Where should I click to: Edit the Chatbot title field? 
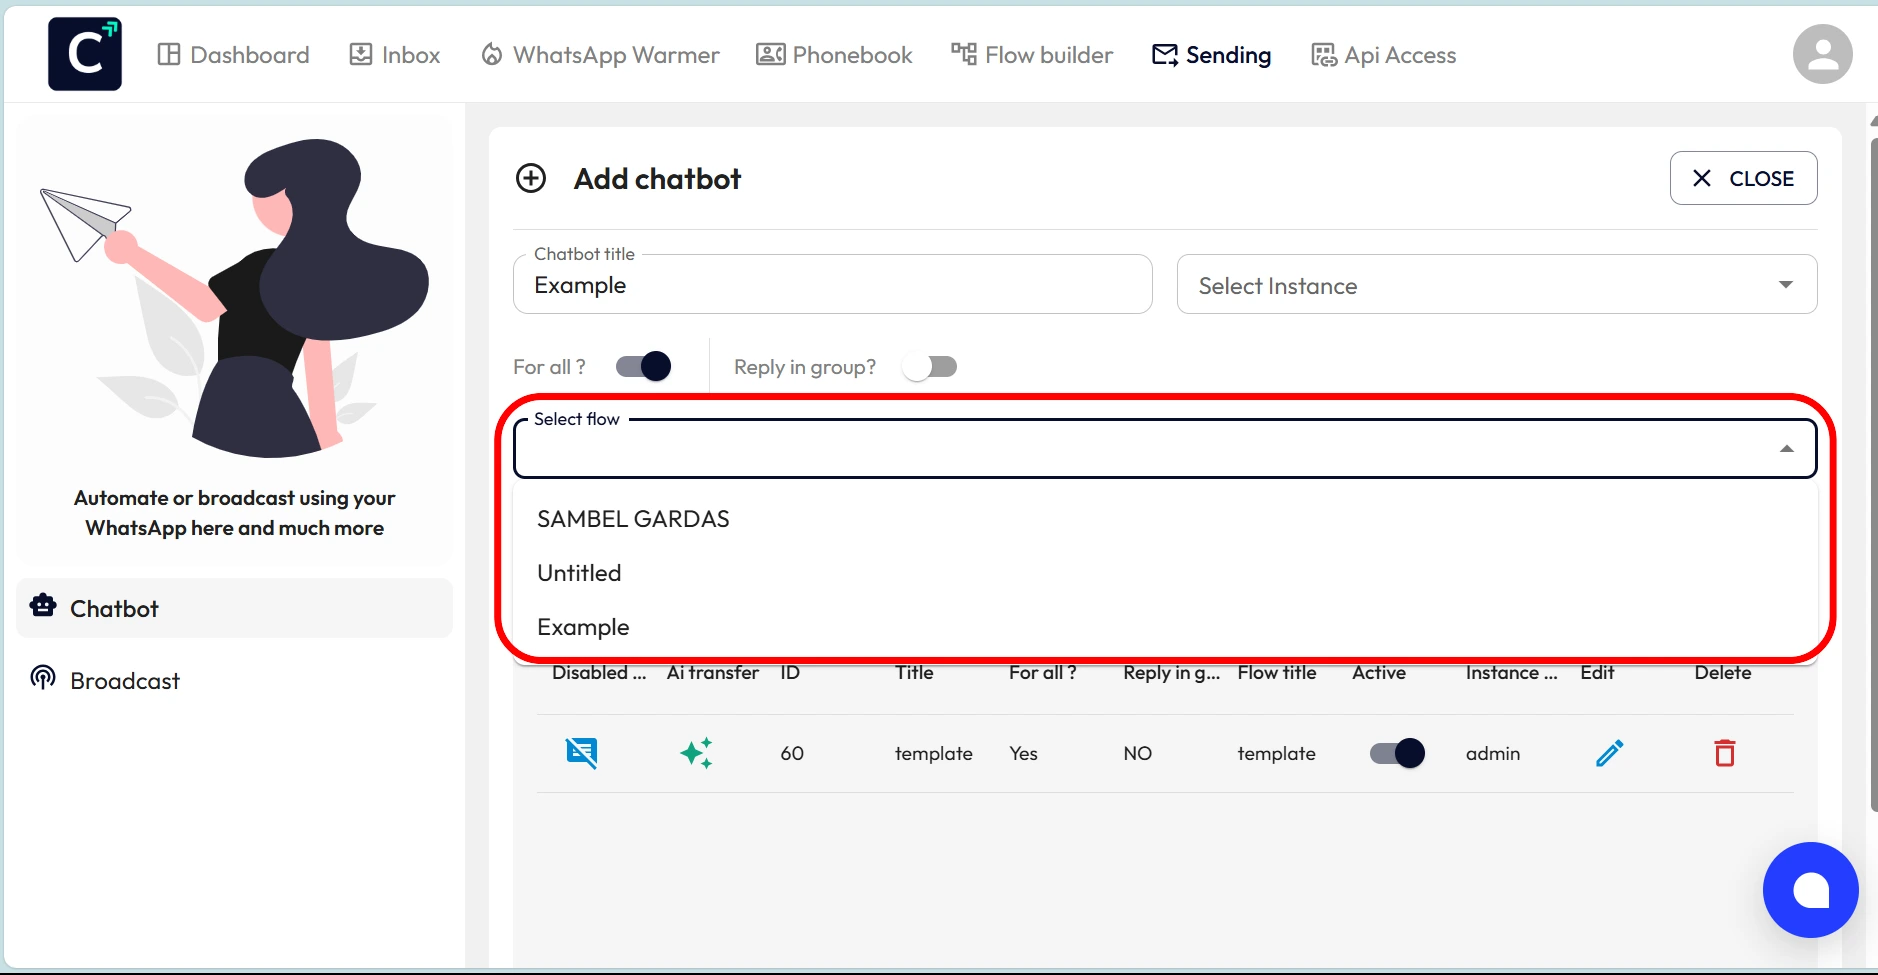click(832, 285)
